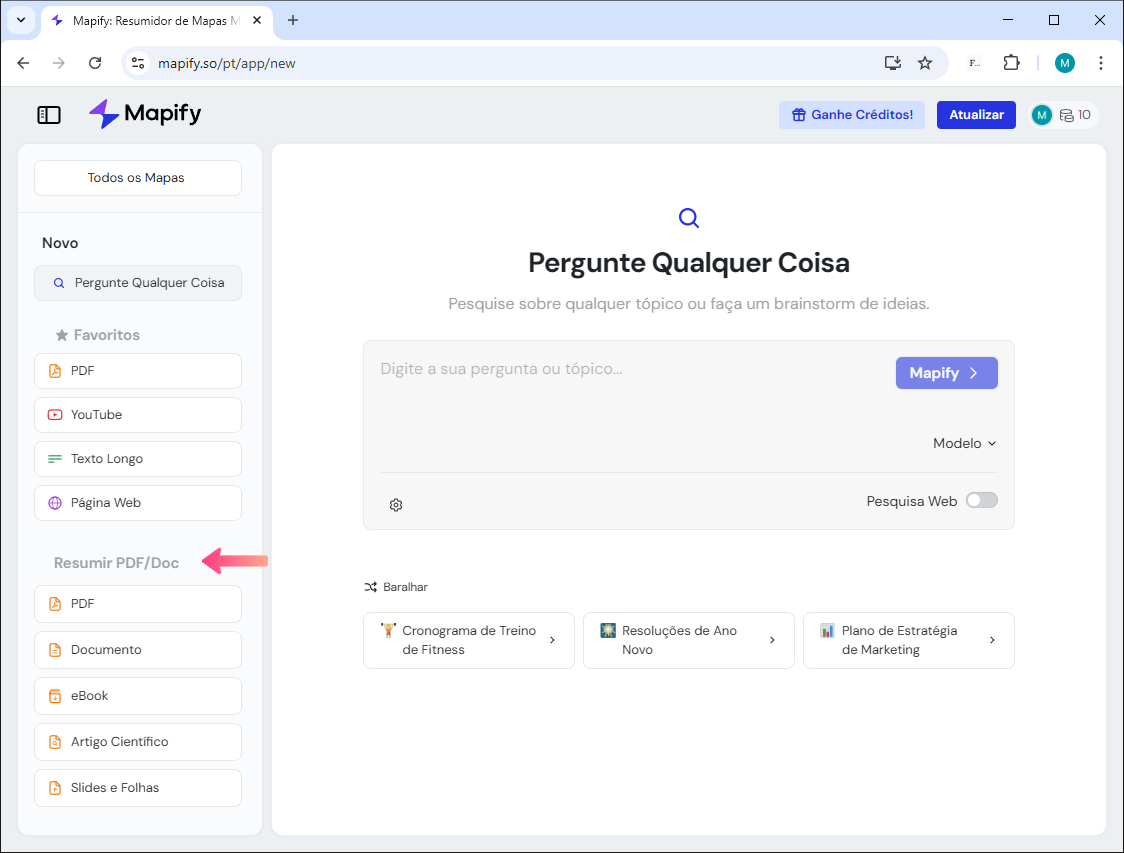
Task: Go back using the browser back arrow
Action: point(23,63)
